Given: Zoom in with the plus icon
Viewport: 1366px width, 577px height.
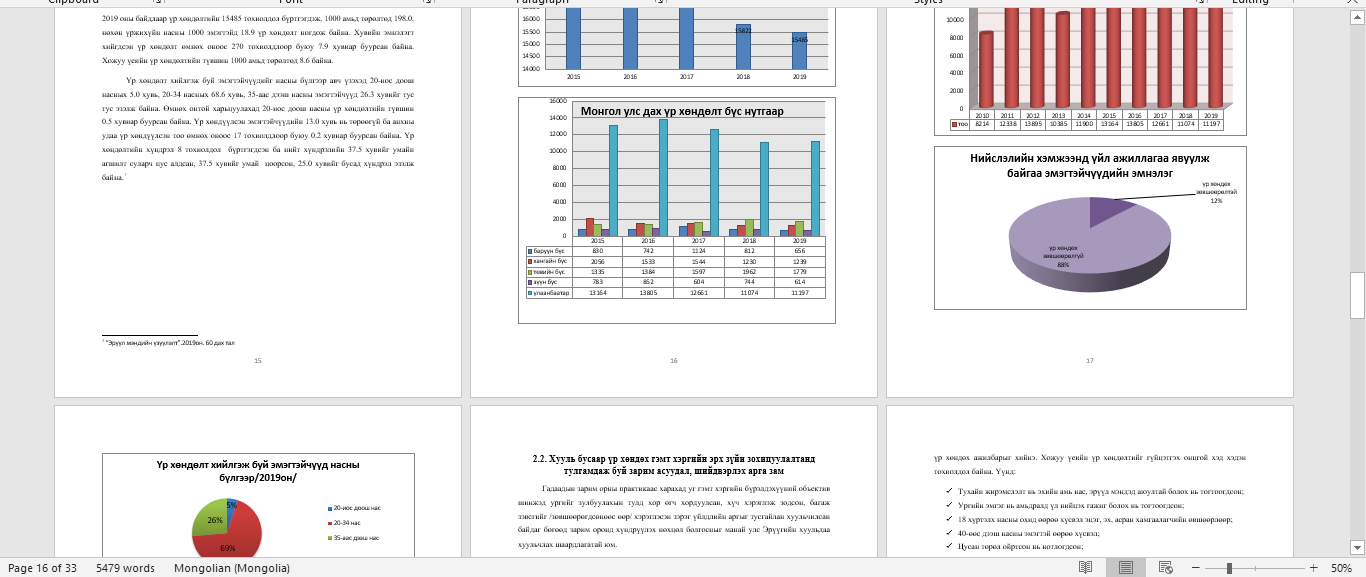Looking at the screenshot, I should tap(1314, 567).
